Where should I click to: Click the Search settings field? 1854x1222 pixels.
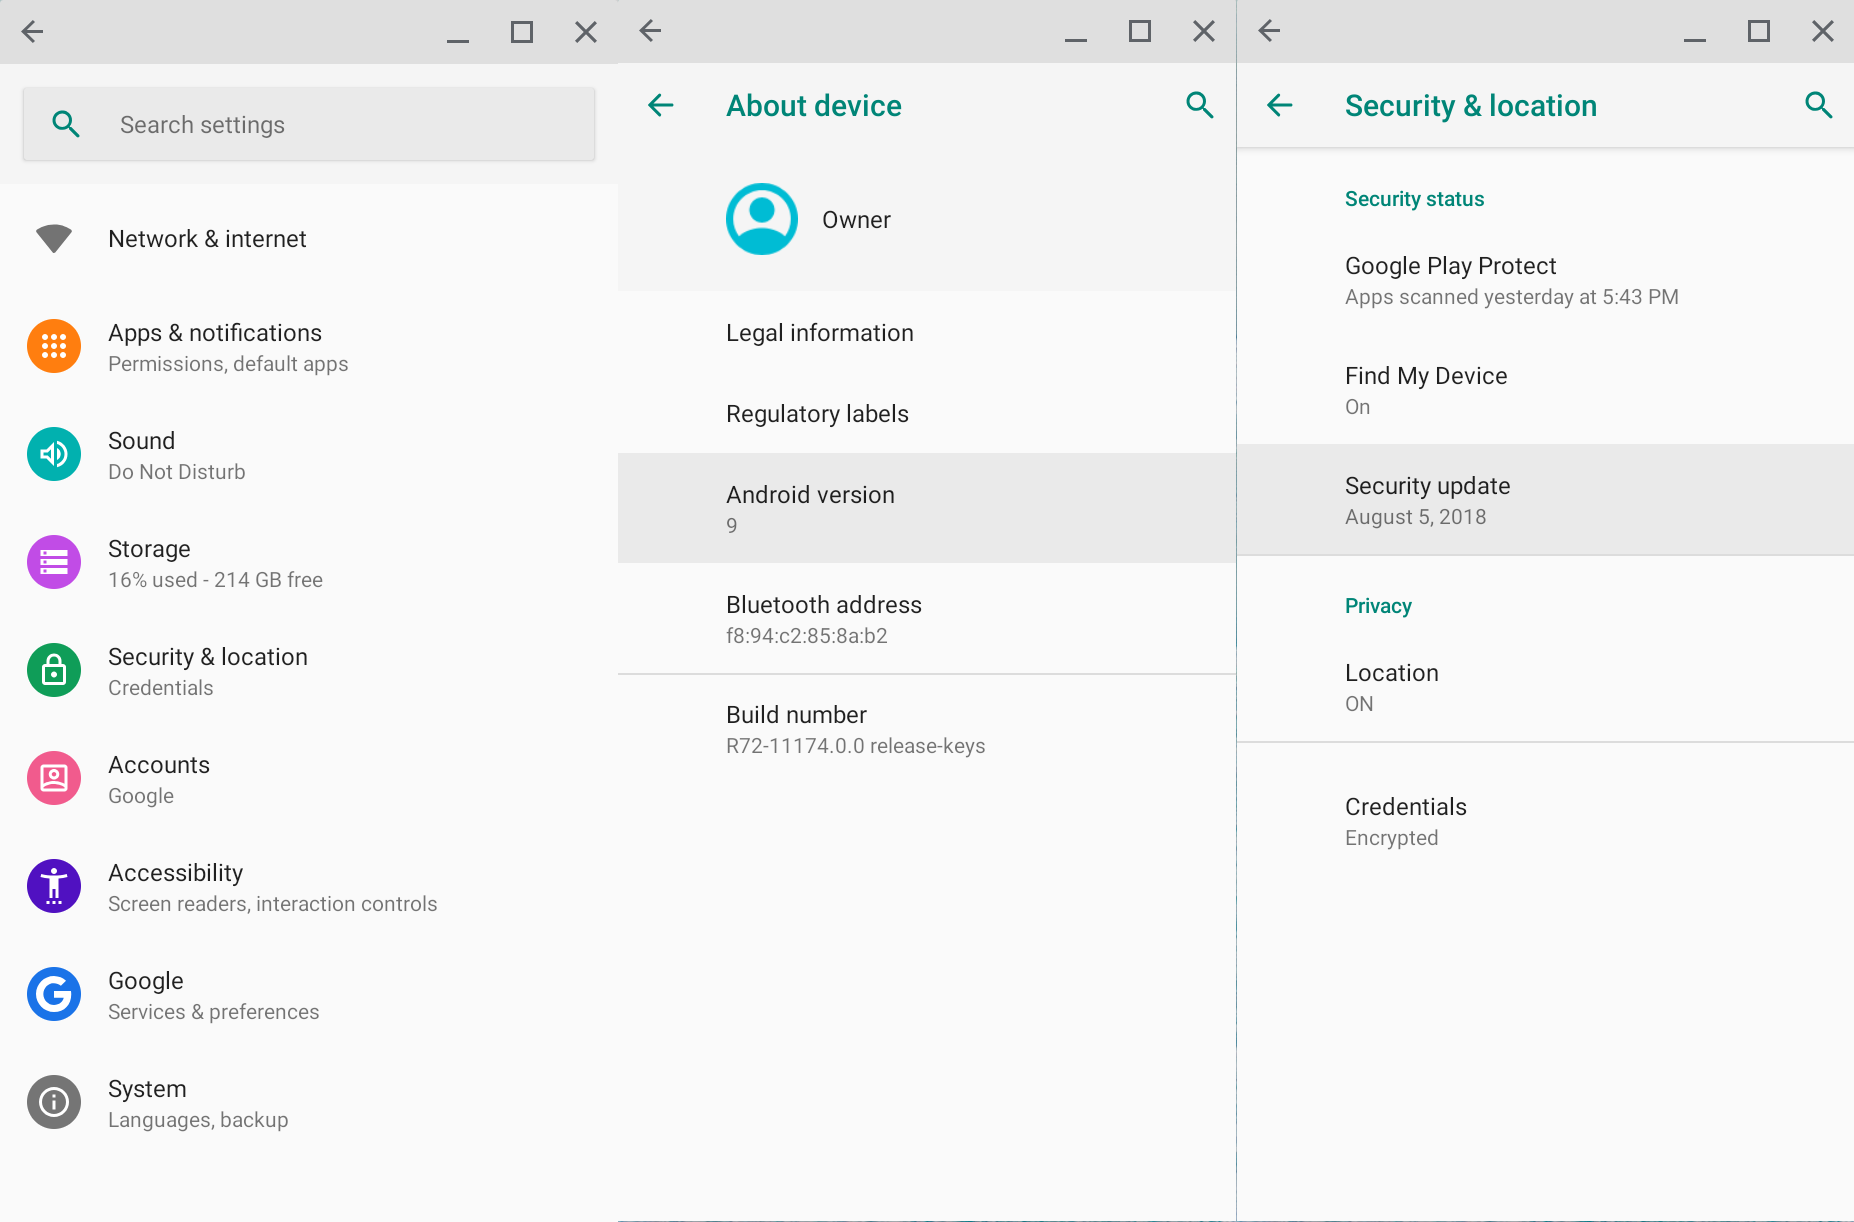[x=309, y=125]
